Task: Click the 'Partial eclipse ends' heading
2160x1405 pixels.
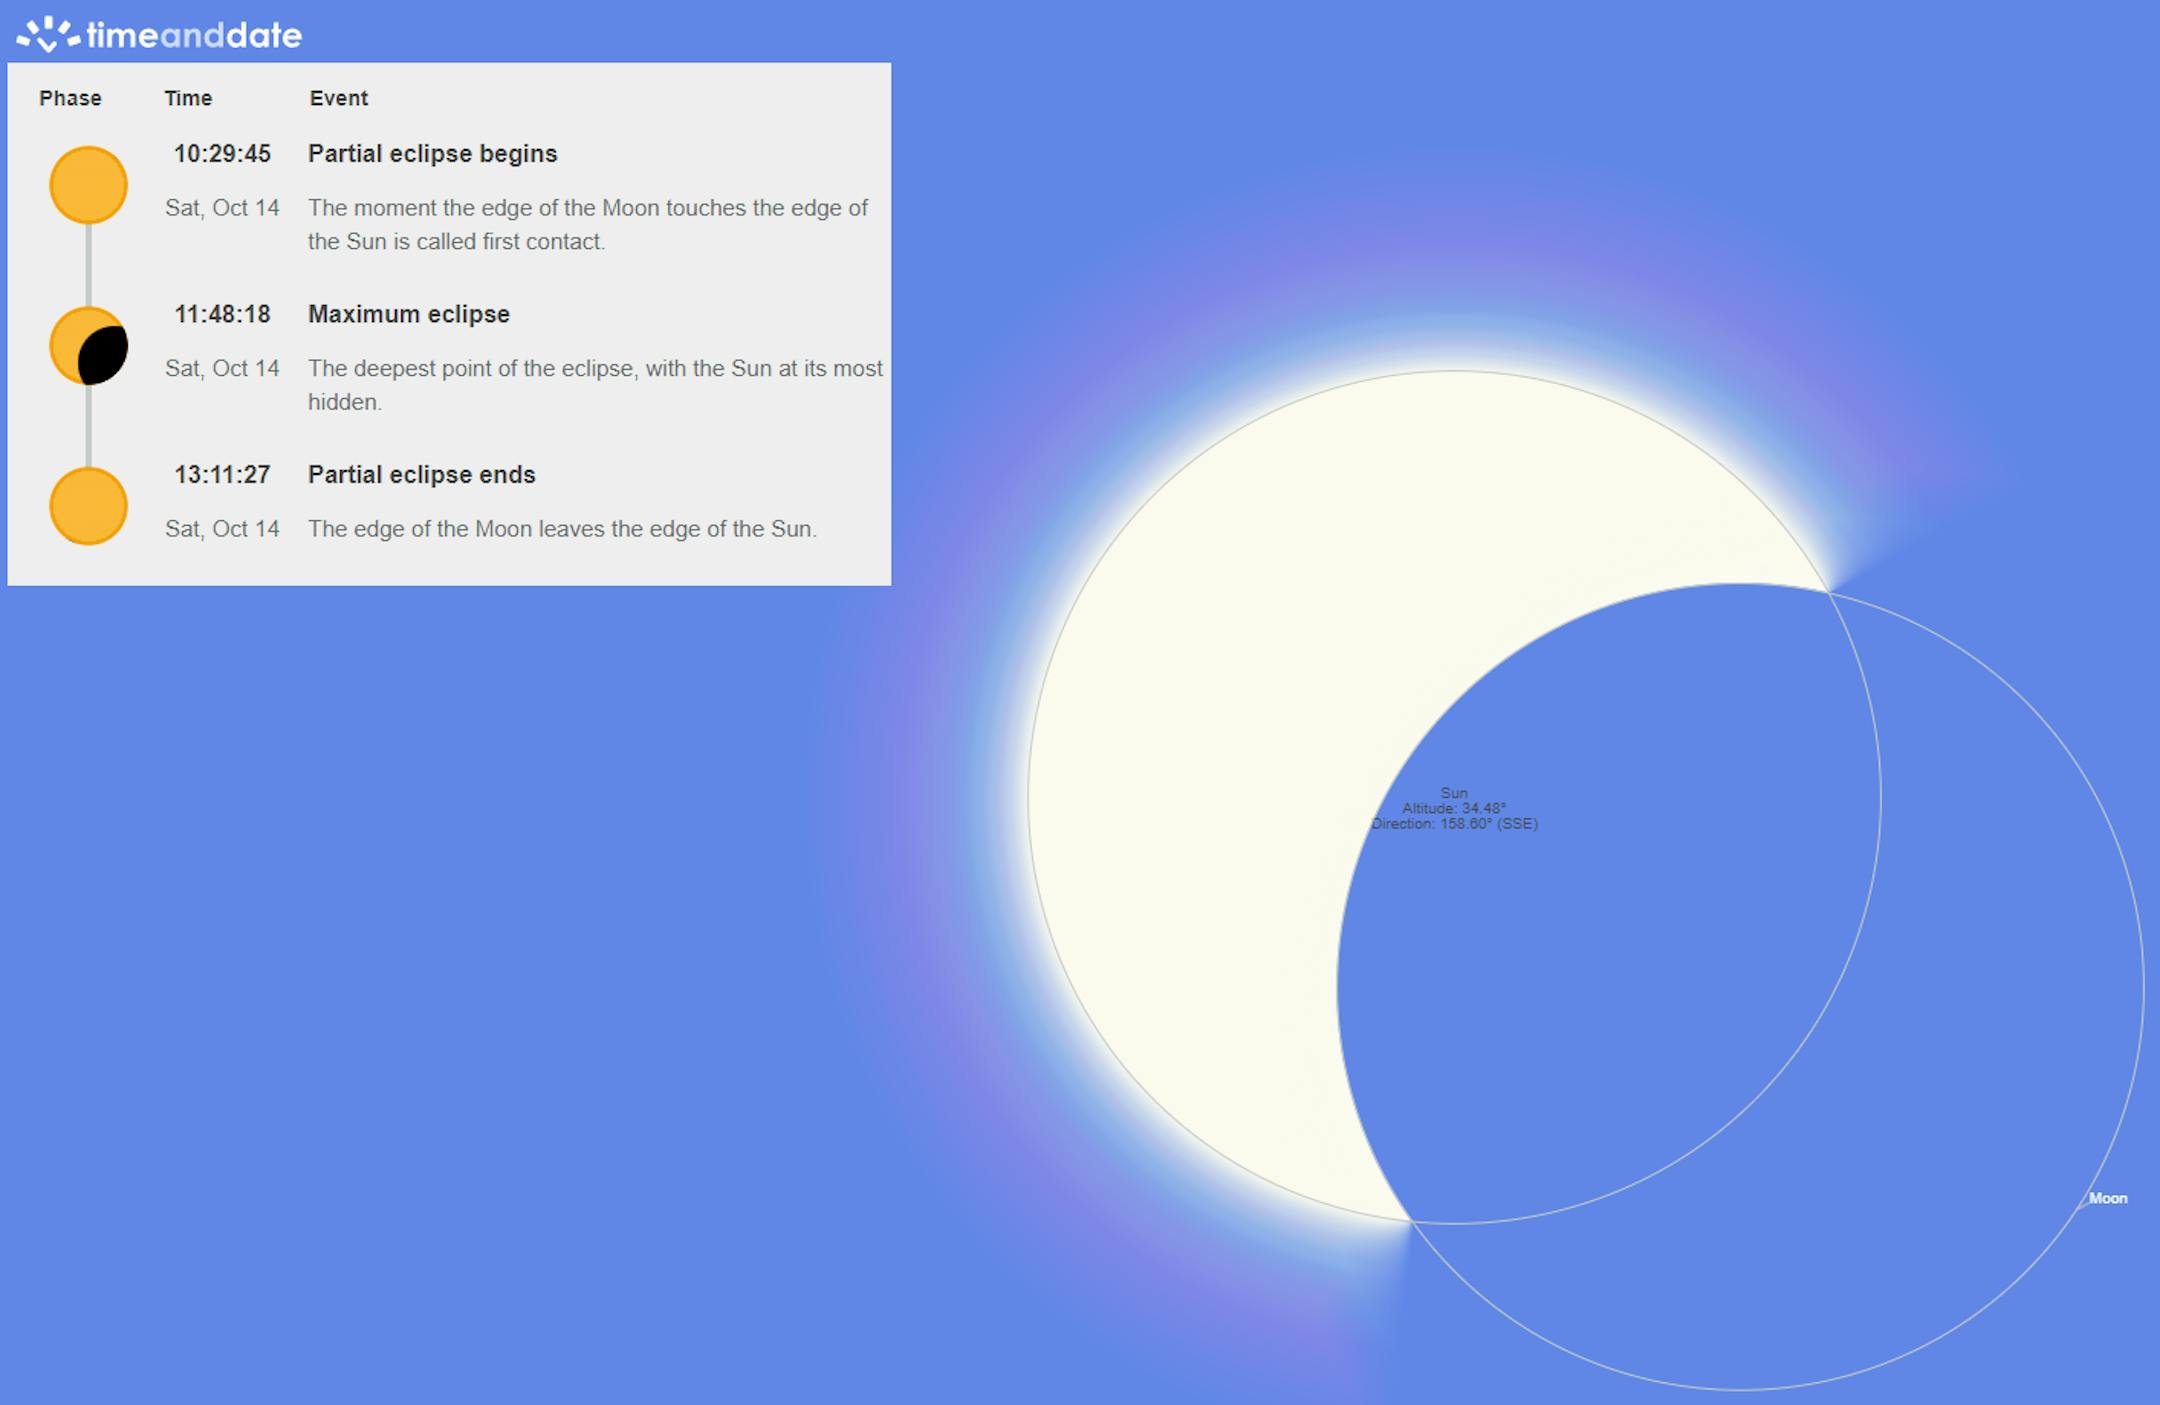Action: [421, 475]
